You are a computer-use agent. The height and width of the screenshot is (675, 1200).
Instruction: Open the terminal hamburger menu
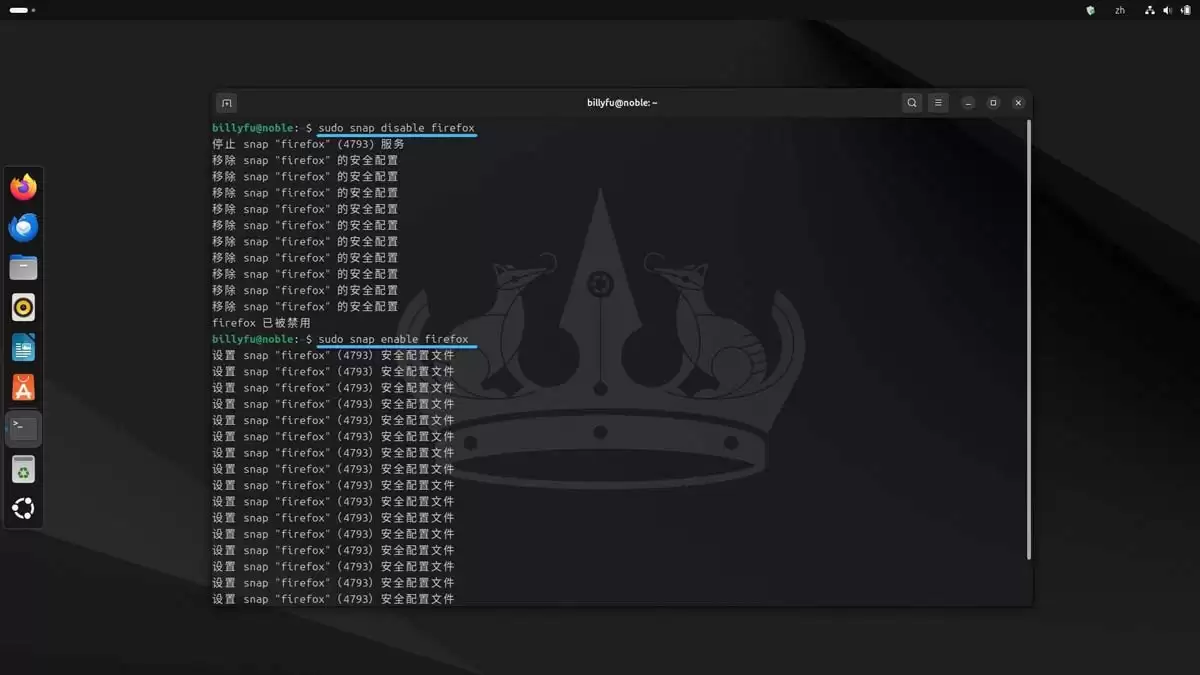click(x=938, y=102)
